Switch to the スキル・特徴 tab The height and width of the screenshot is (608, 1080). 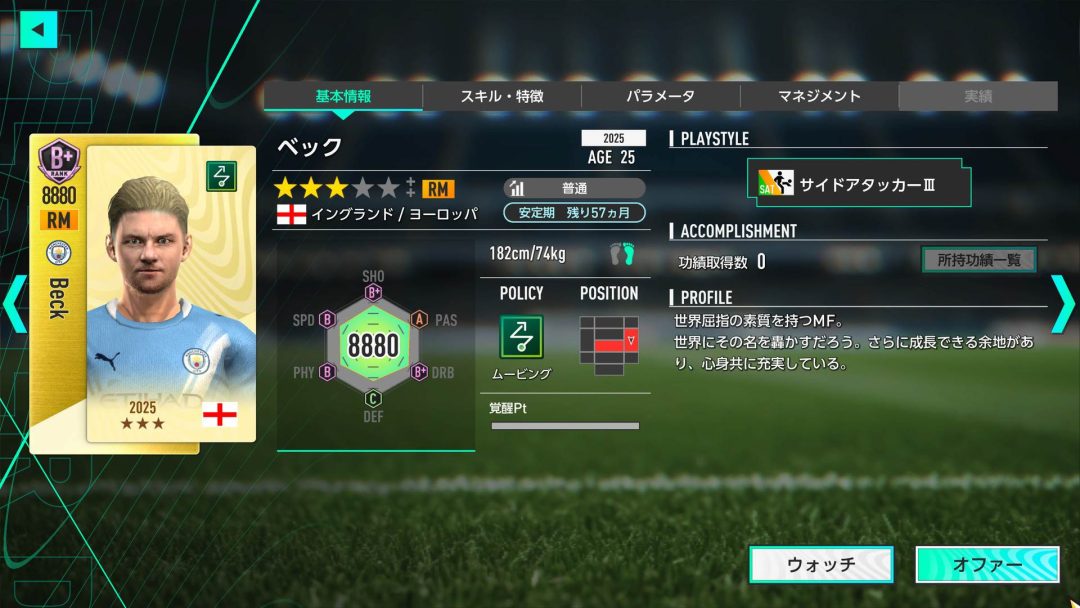pyautogui.click(x=501, y=96)
